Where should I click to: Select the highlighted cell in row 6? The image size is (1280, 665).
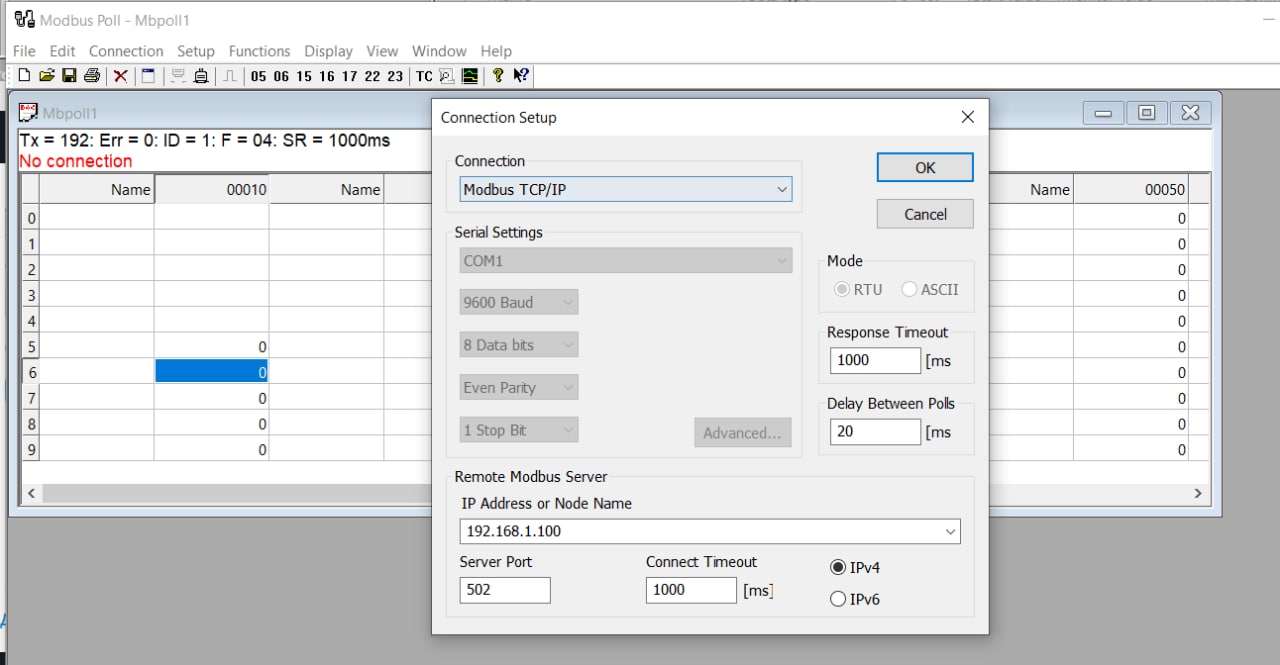point(212,372)
